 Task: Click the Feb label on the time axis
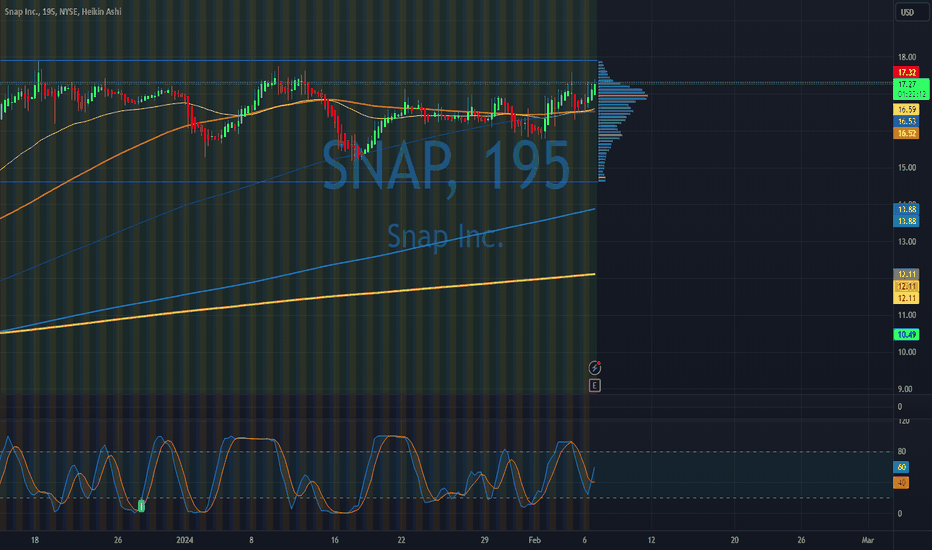[x=534, y=540]
